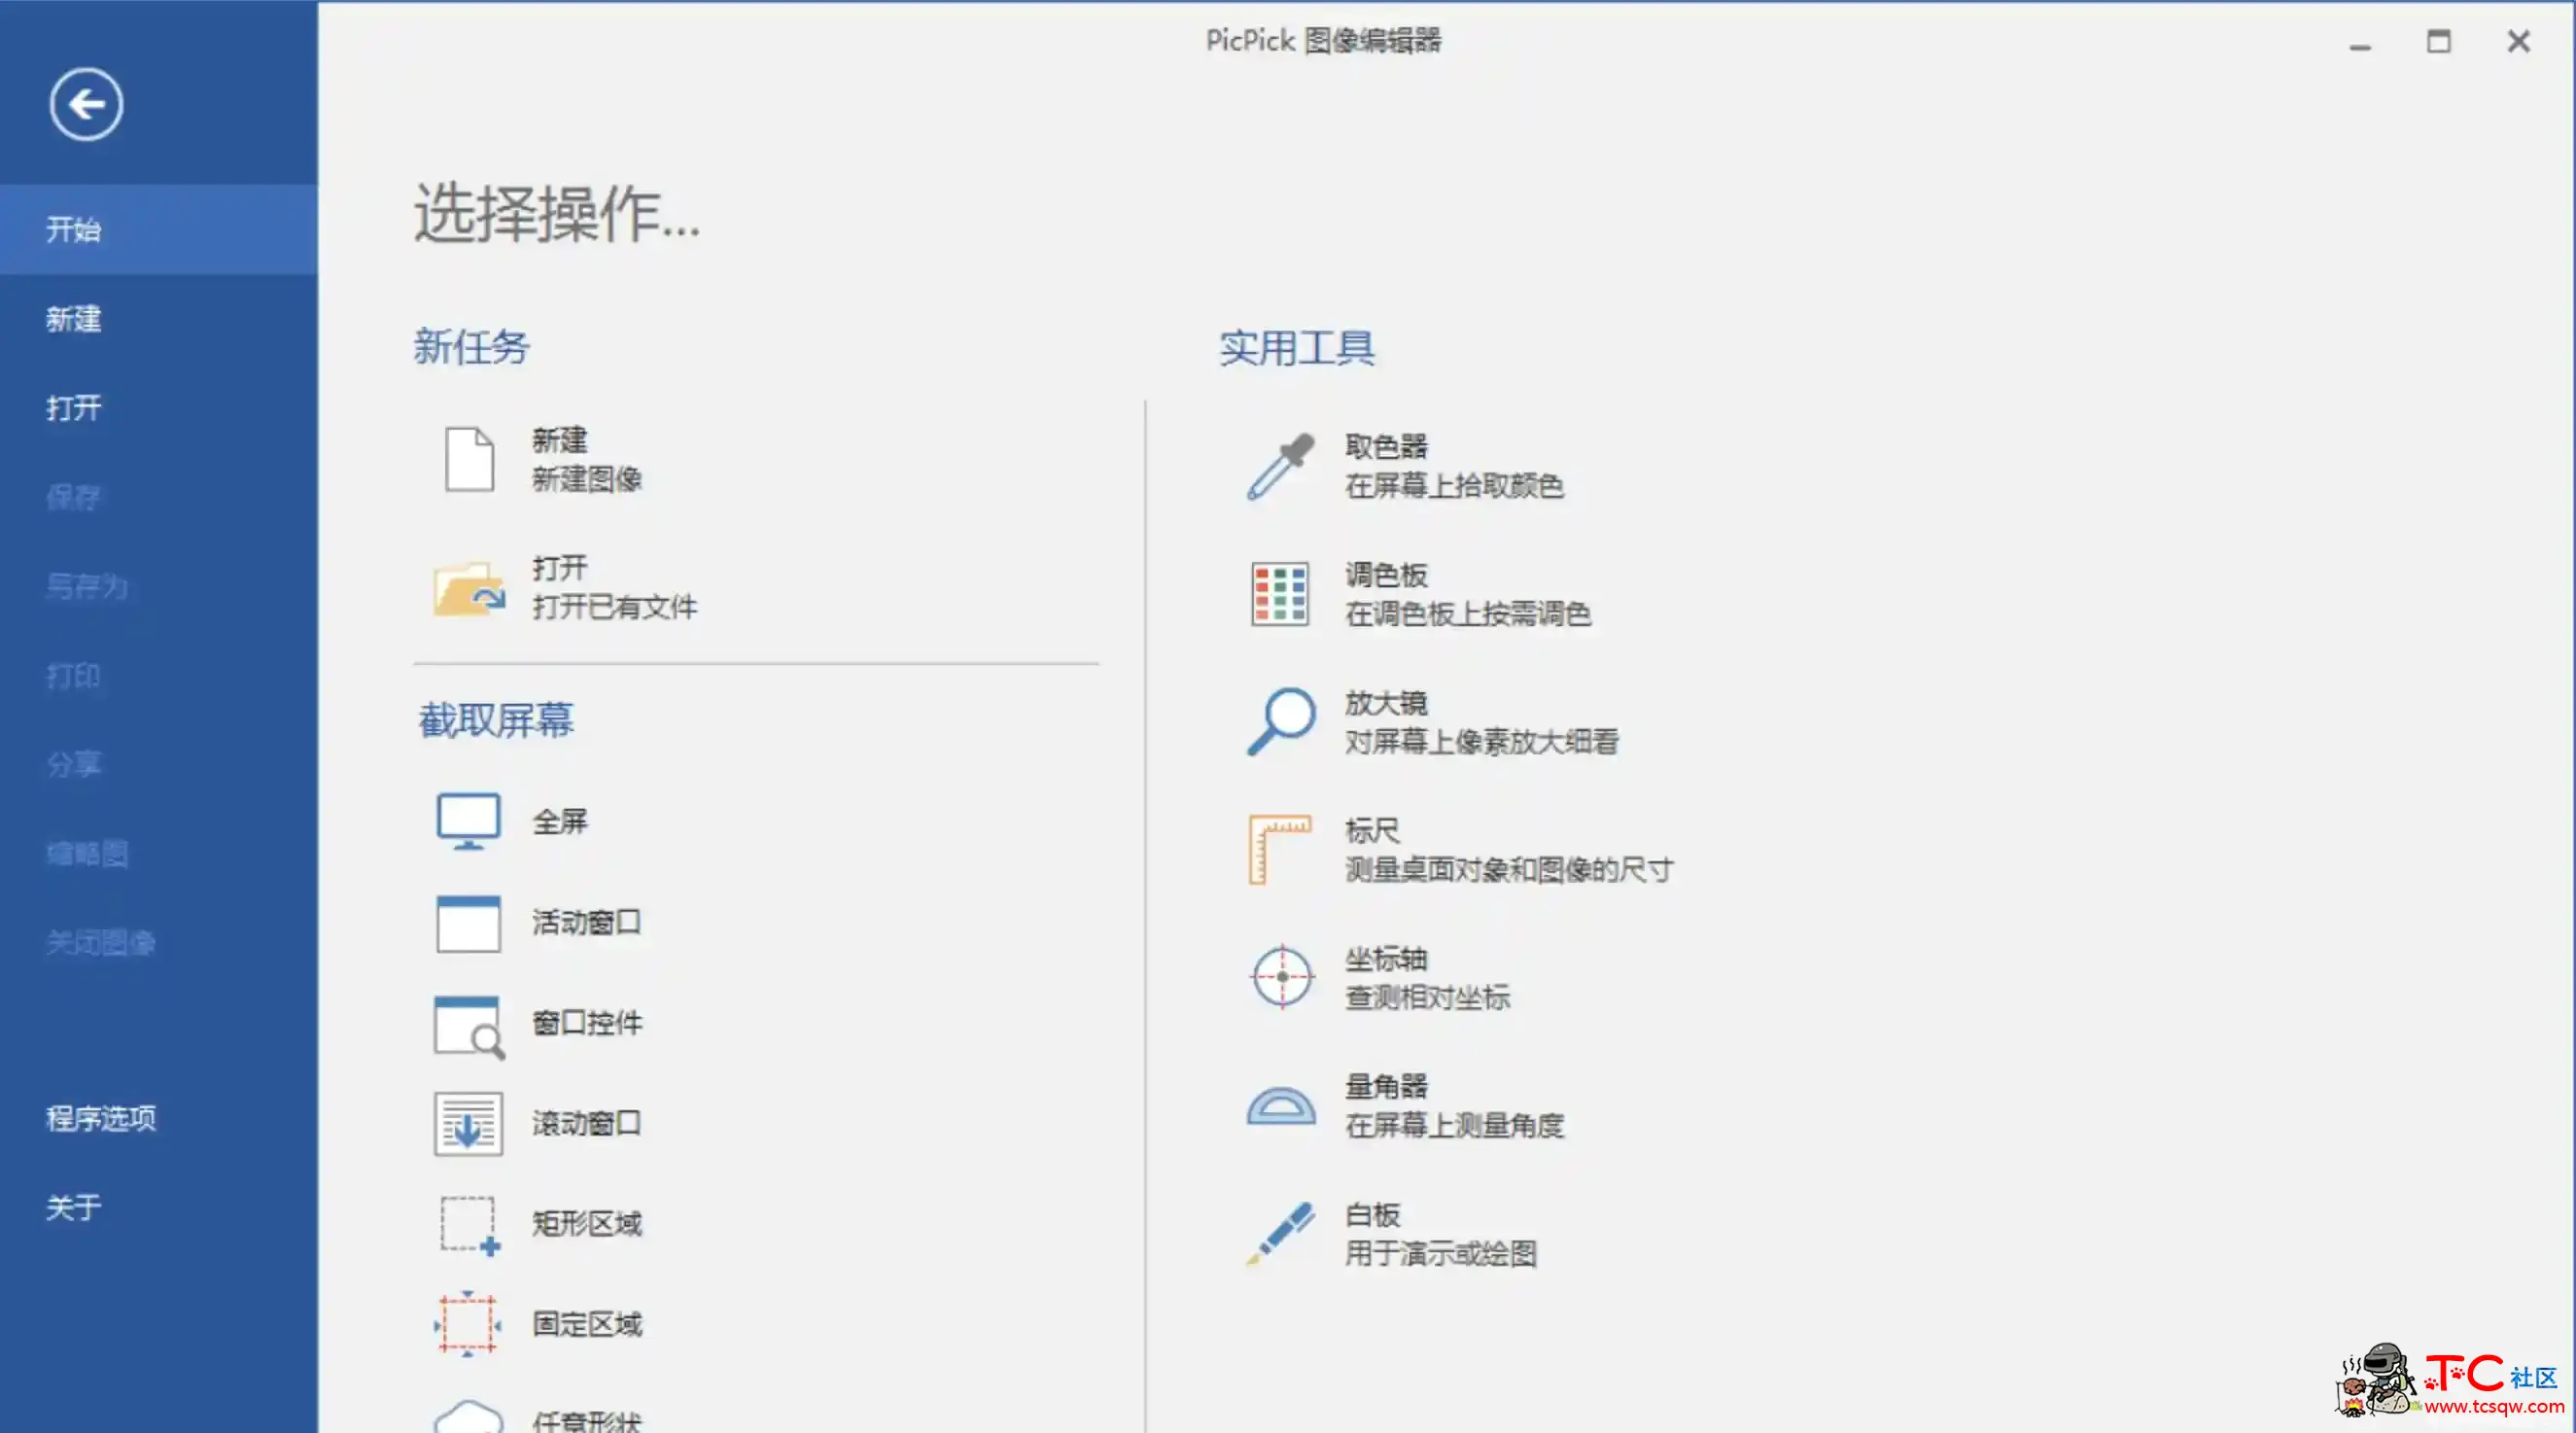Viewport: 2576px width, 1433px height.
Task: Click the 新建图像 description text
Action: click(x=587, y=479)
